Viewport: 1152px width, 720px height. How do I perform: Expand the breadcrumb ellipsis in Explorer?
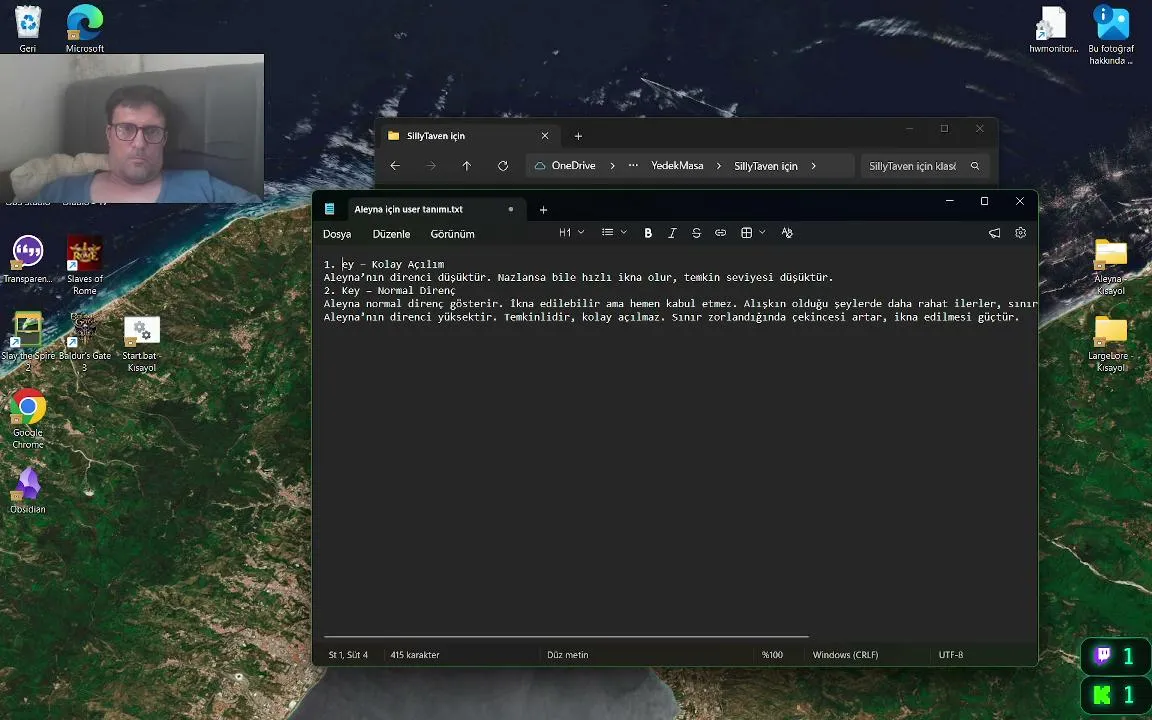tap(633, 165)
